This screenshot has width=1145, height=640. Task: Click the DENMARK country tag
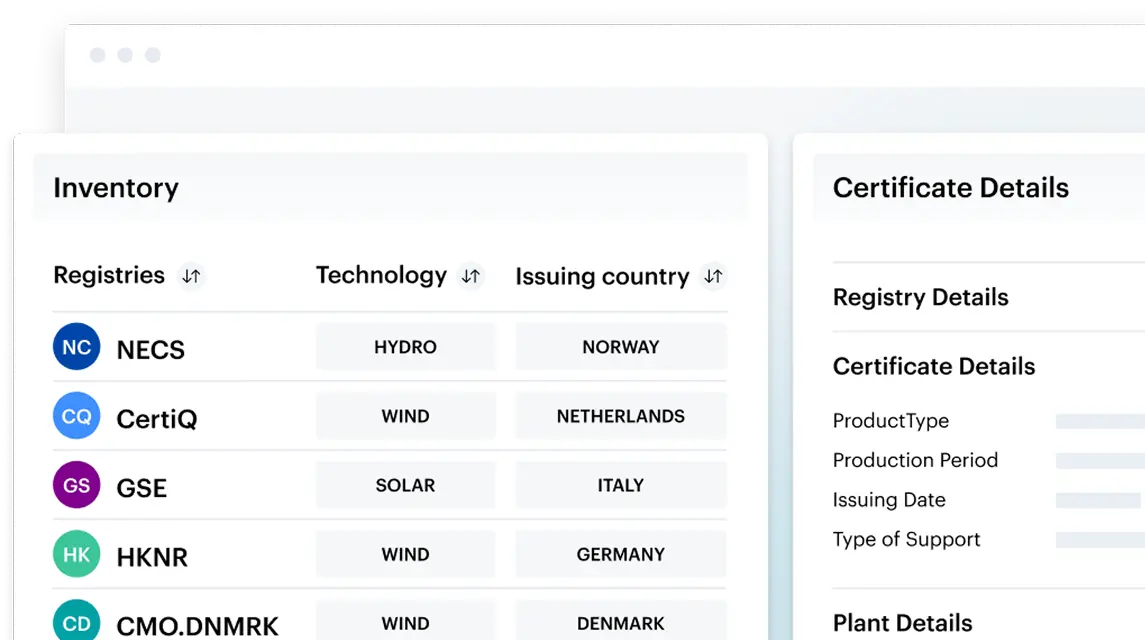tap(621, 621)
